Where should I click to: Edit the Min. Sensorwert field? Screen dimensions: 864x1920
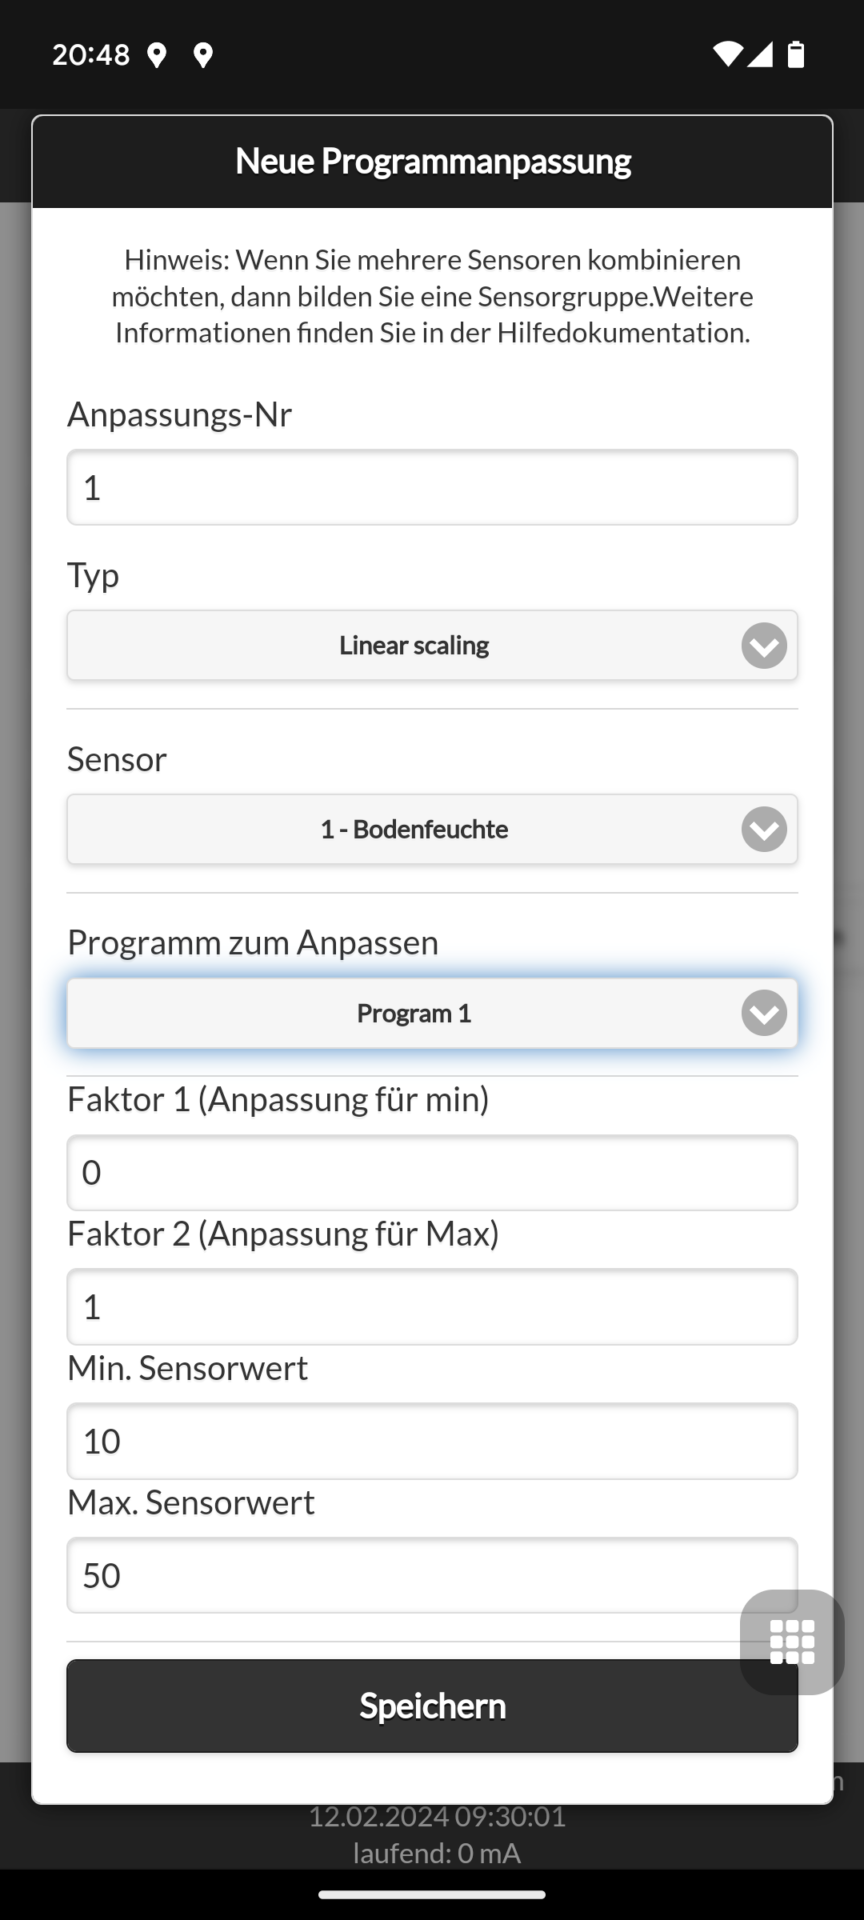(432, 1441)
